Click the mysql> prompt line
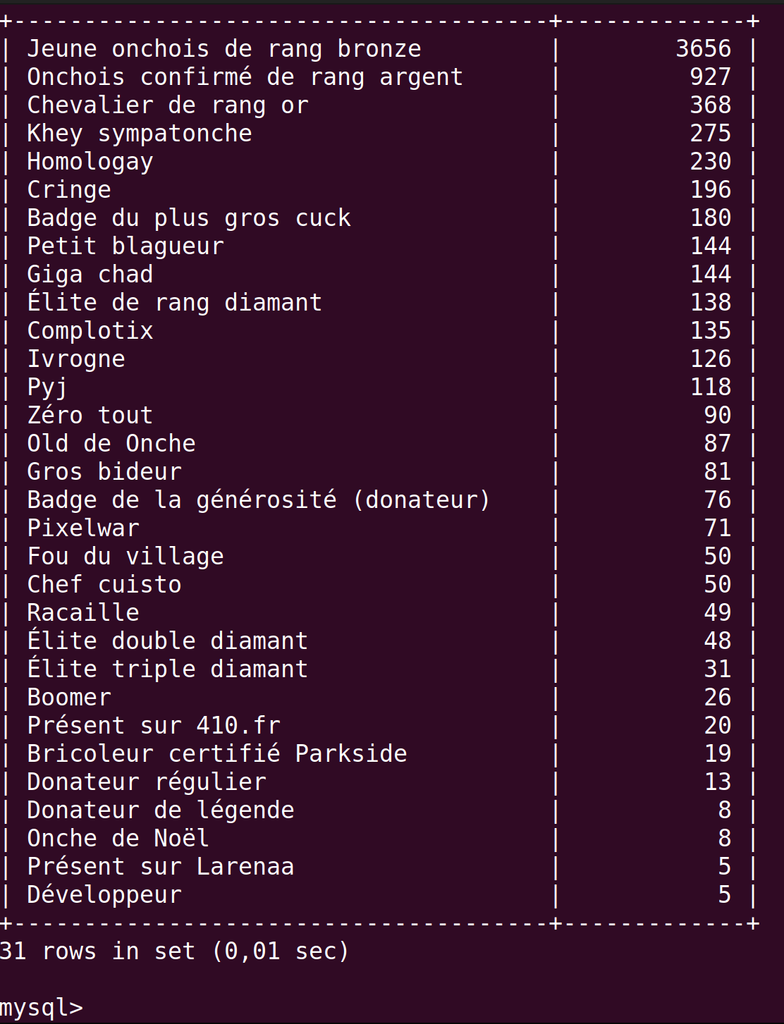The image size is (784, 1024). pyautogui.click(x=42, y=1007)
